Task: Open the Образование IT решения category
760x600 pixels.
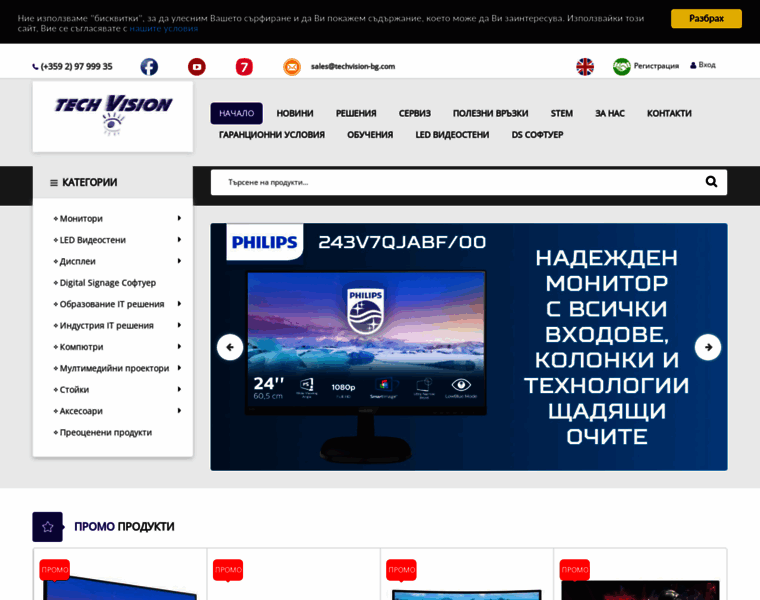Action: [x=112, y=304]
